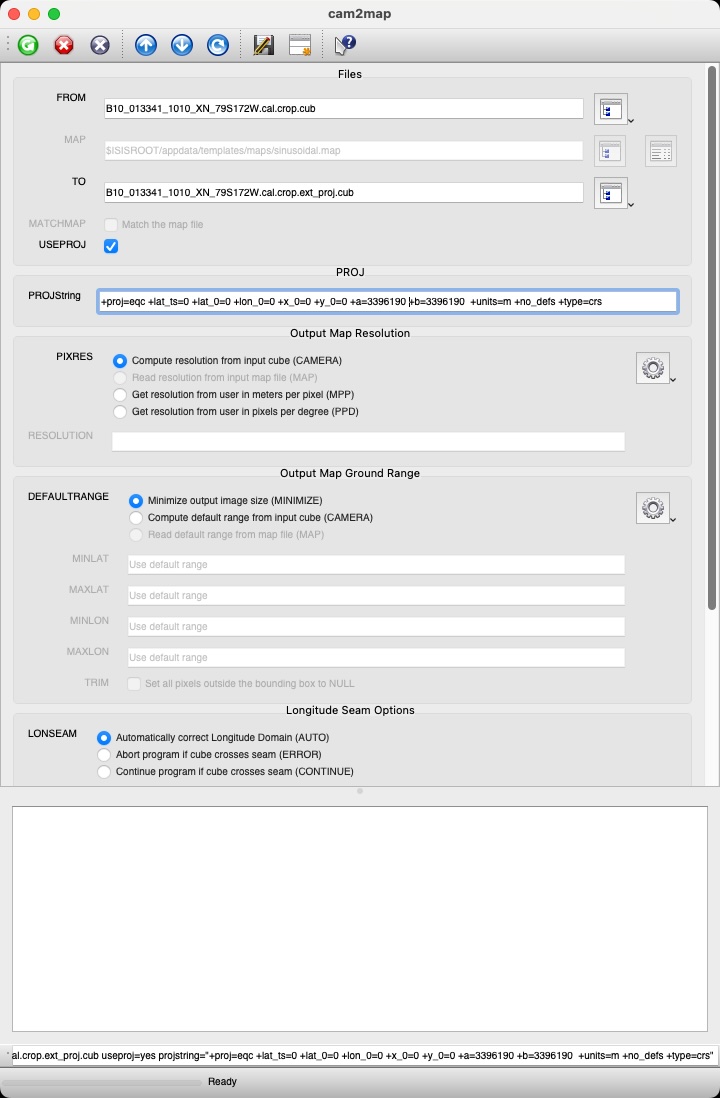Image resolution: width=720 pixels, height=1098 pixels.
Task: Expand the DEFAULTRANGE gear helper menu
Action: pos(653,508)
